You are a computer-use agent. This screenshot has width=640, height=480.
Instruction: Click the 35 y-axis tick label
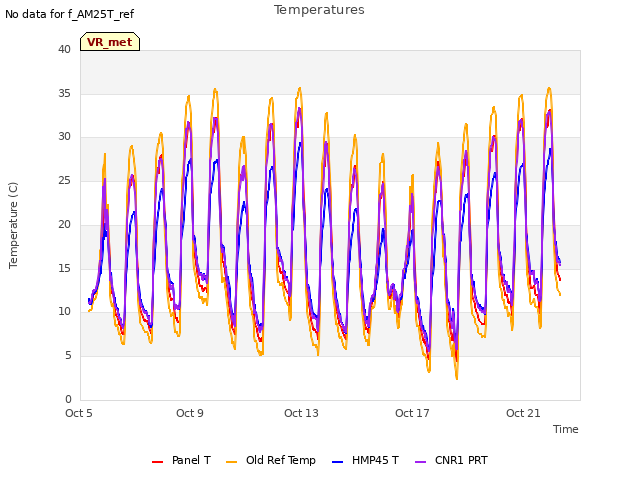coord(64,93)
